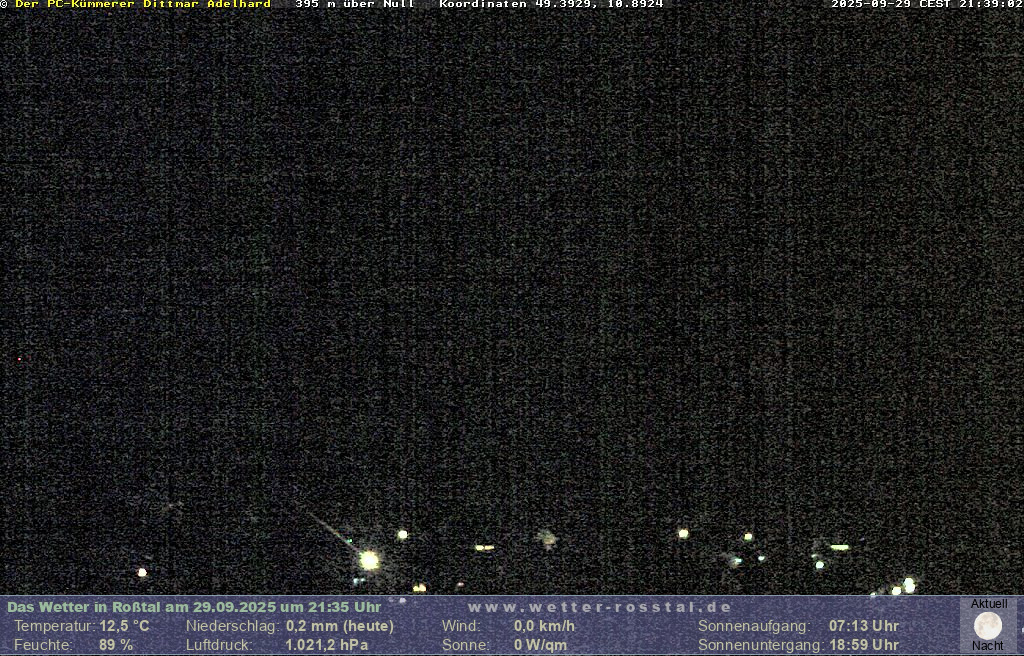Click the Koordinaten 49.3929, 10.8924 text
The height and width of the screenshot is (656, 1024).
pos(551,4)
